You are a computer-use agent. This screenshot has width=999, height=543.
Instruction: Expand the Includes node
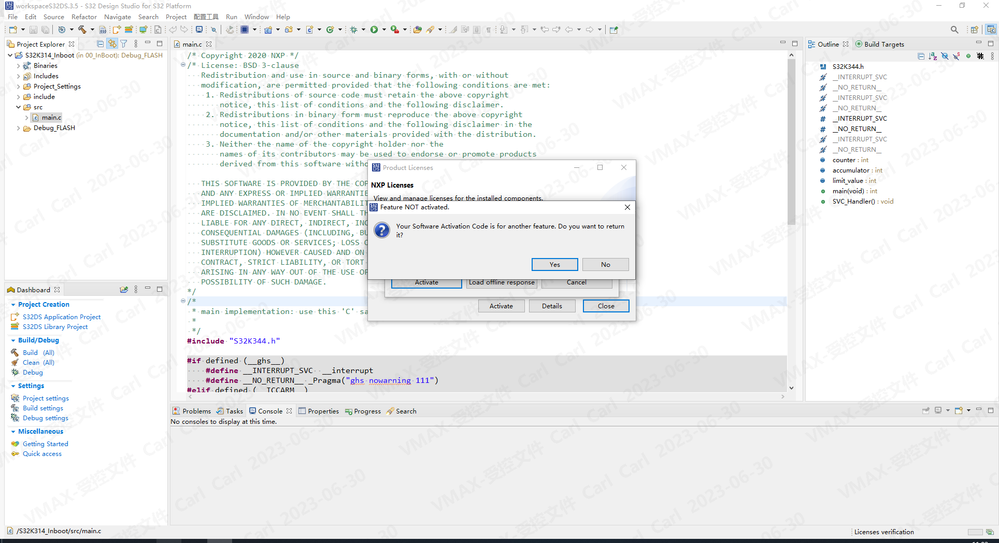point(18,76)
